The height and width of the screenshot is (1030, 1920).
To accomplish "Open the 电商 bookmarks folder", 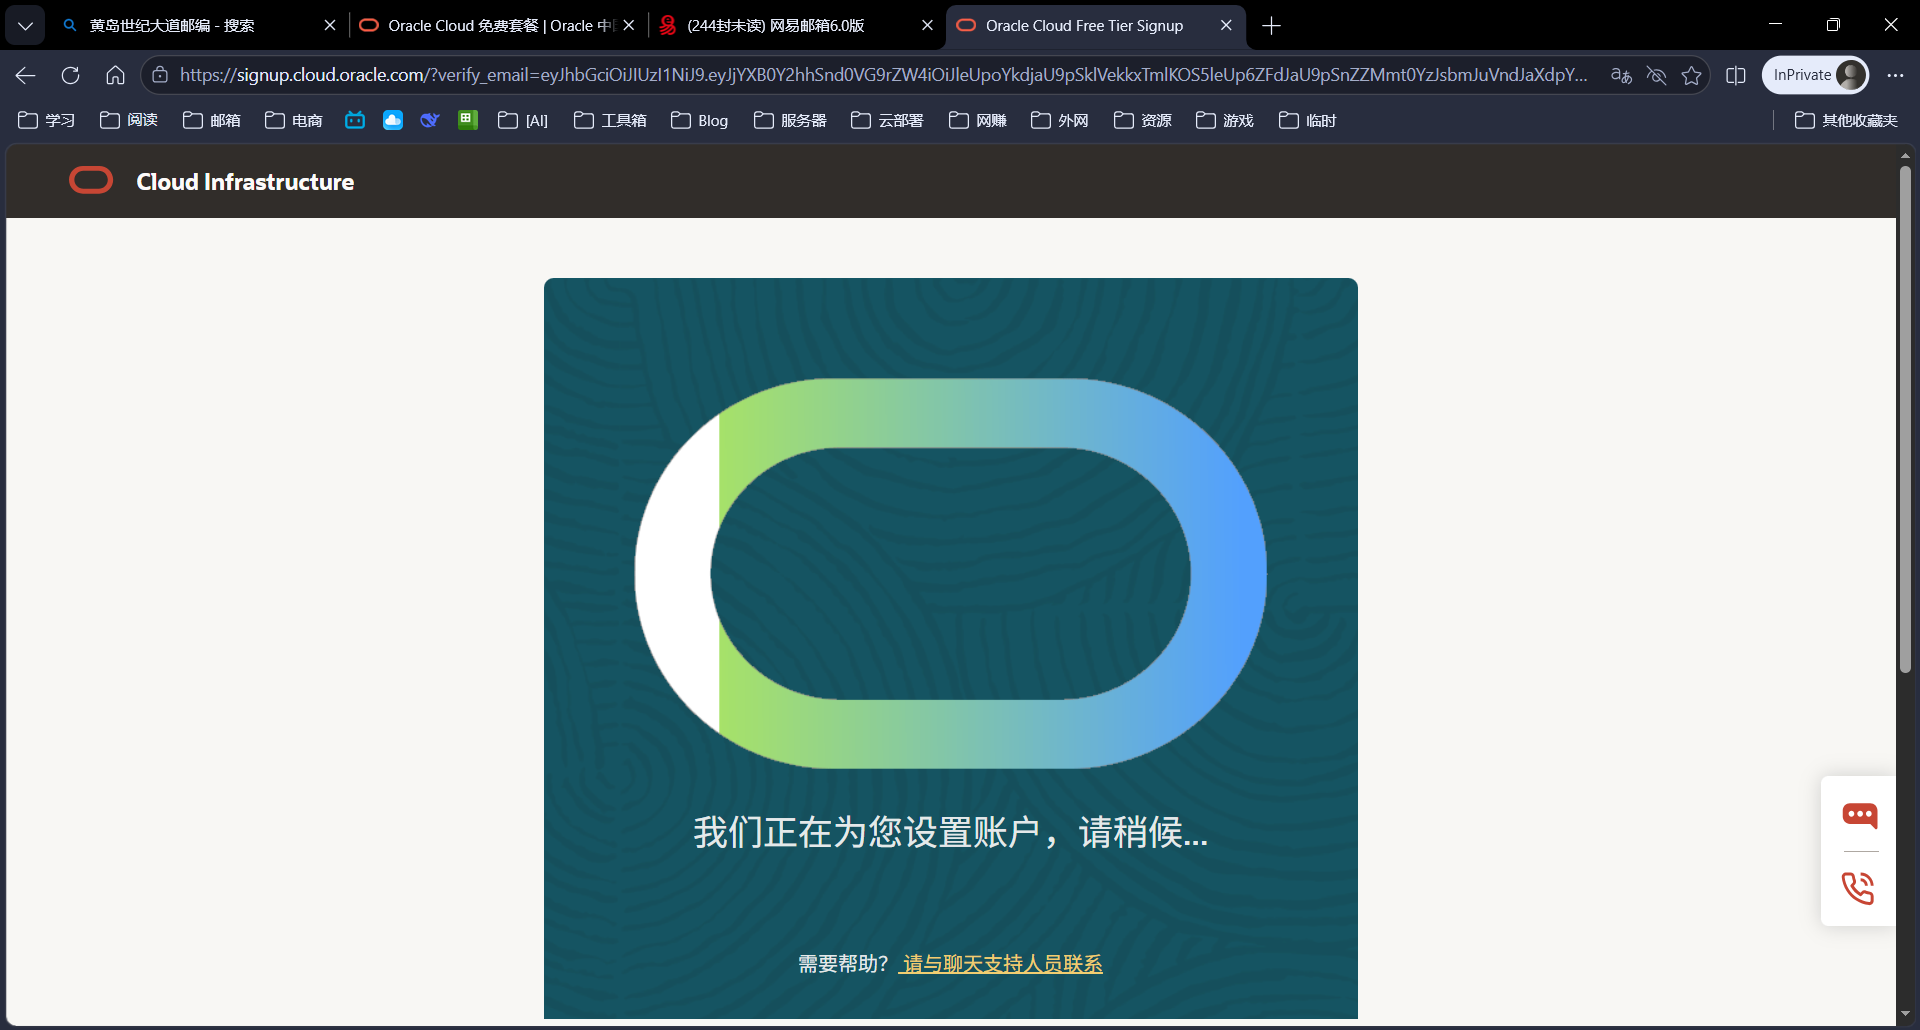I will pos(294,120).
